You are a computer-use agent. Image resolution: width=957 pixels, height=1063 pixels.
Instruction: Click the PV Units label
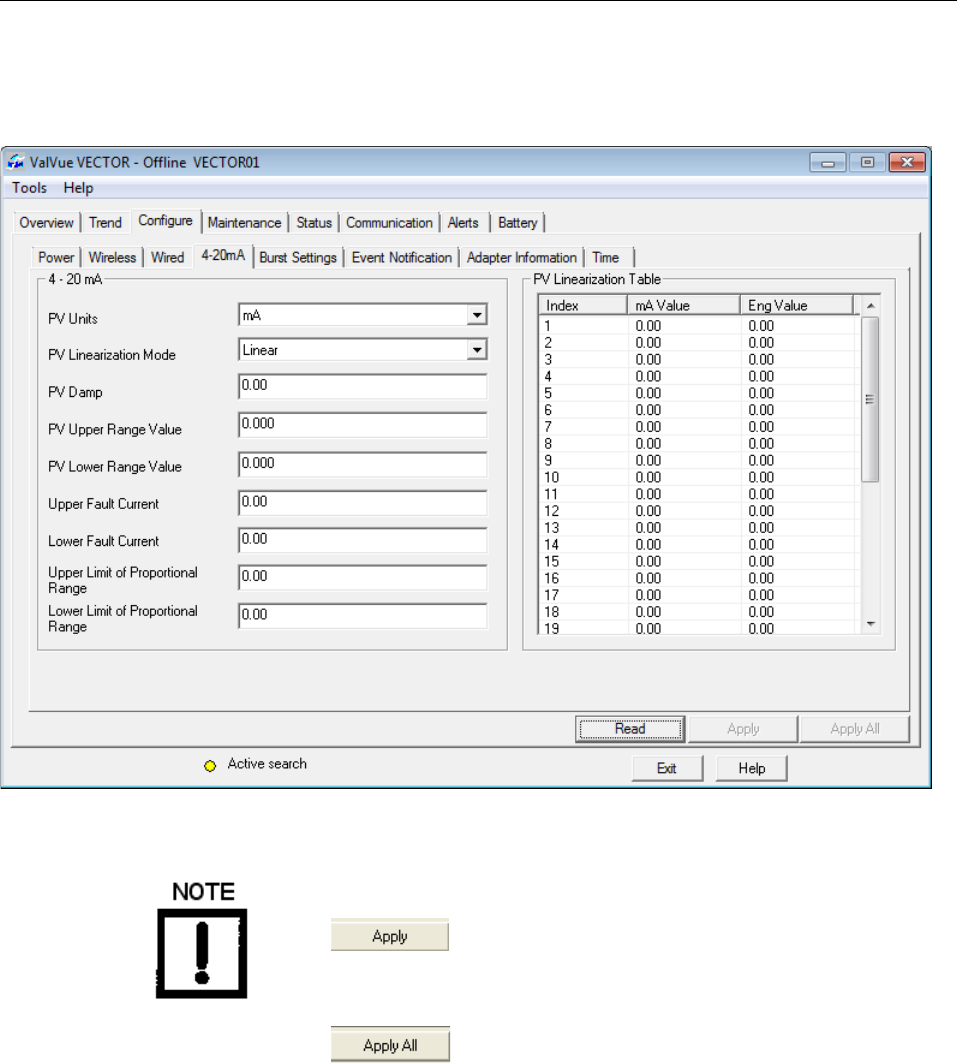point(73,319)
